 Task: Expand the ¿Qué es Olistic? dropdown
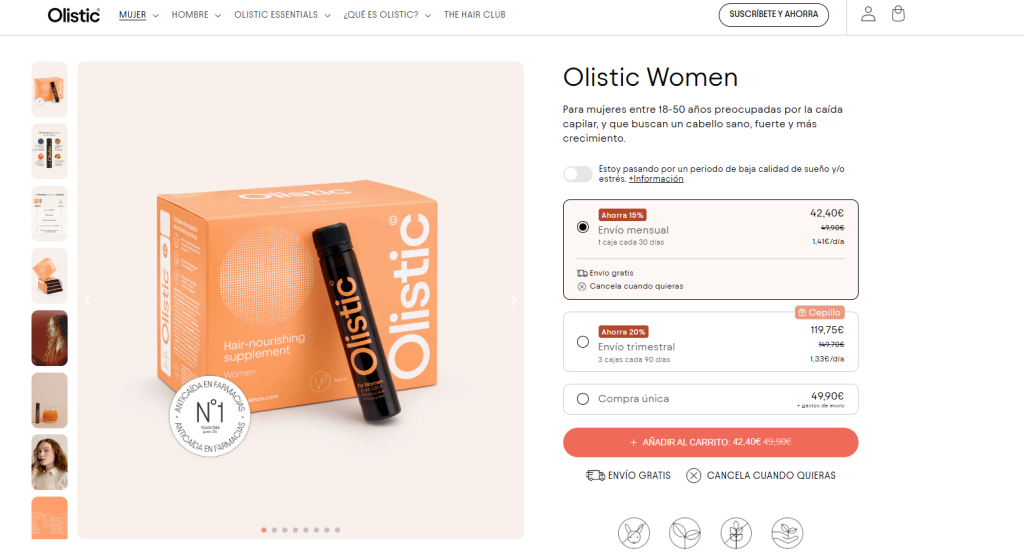coord(387,15)
